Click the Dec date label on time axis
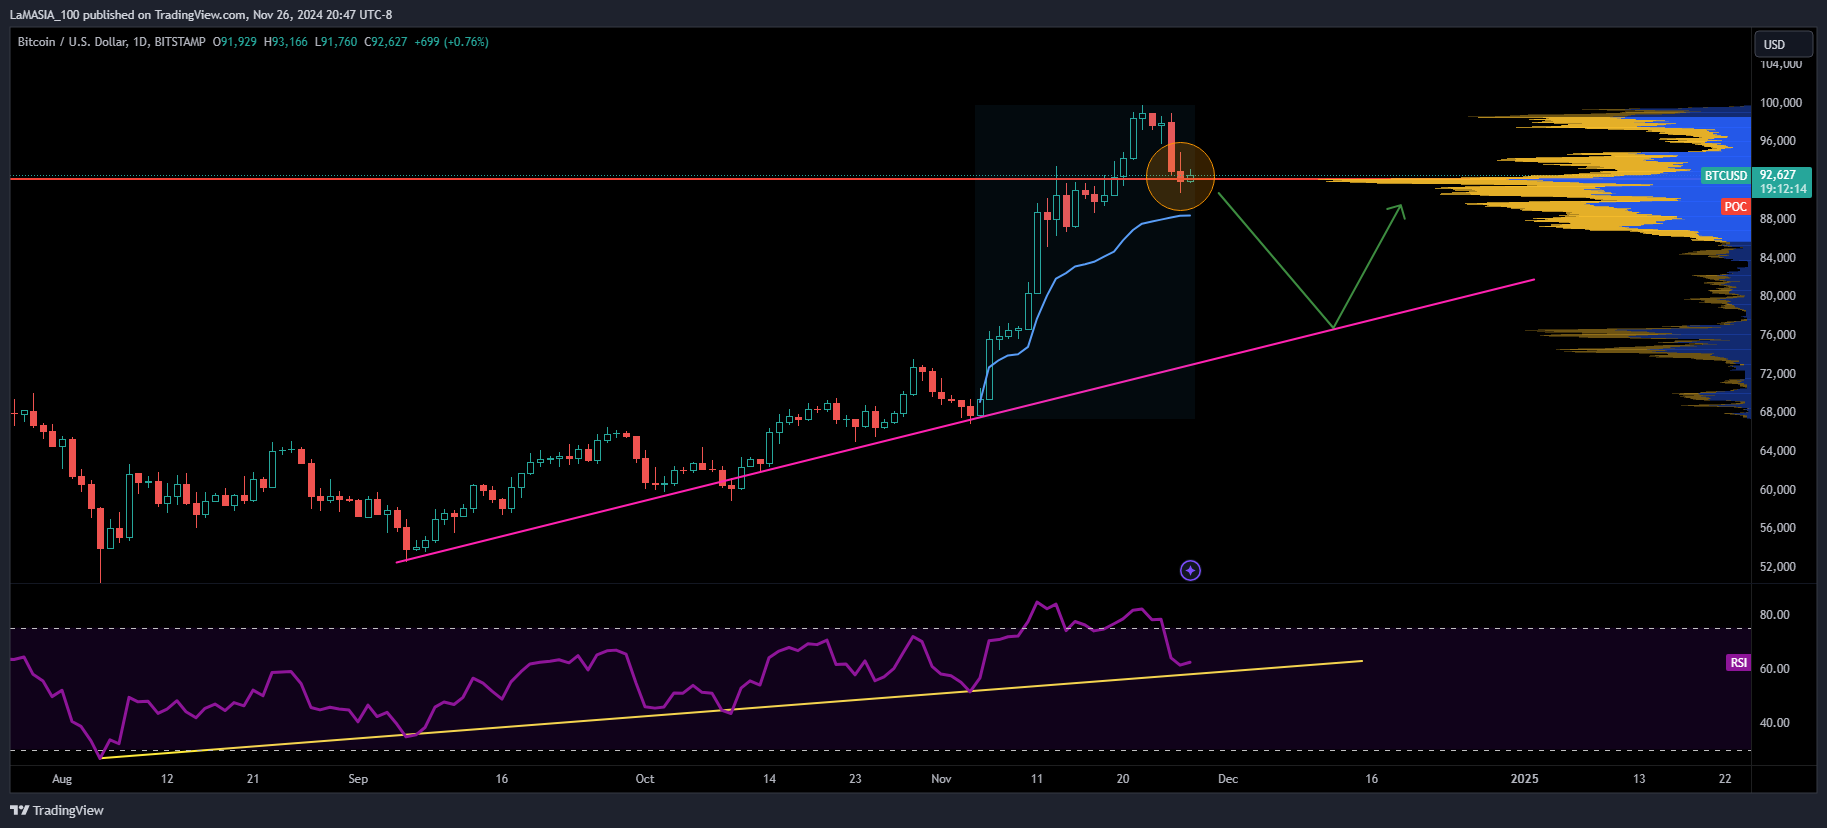The width and height of the screenshot is (1827, 828). coord(1228,779)
